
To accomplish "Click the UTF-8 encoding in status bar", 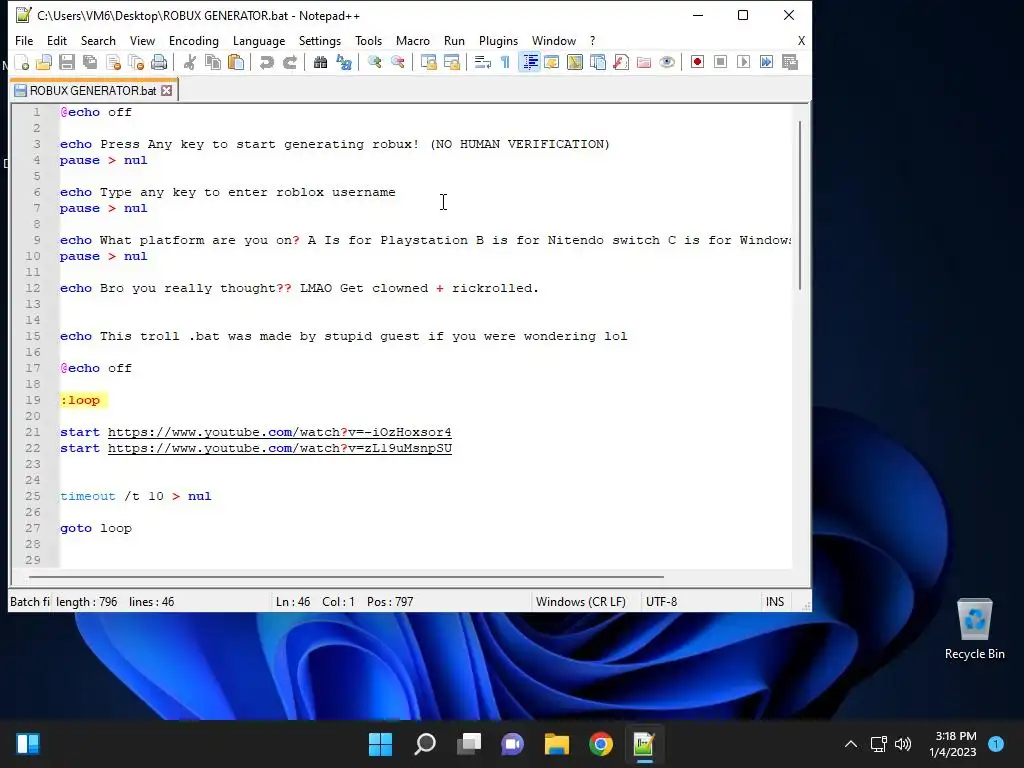I will tap(661, 601).
